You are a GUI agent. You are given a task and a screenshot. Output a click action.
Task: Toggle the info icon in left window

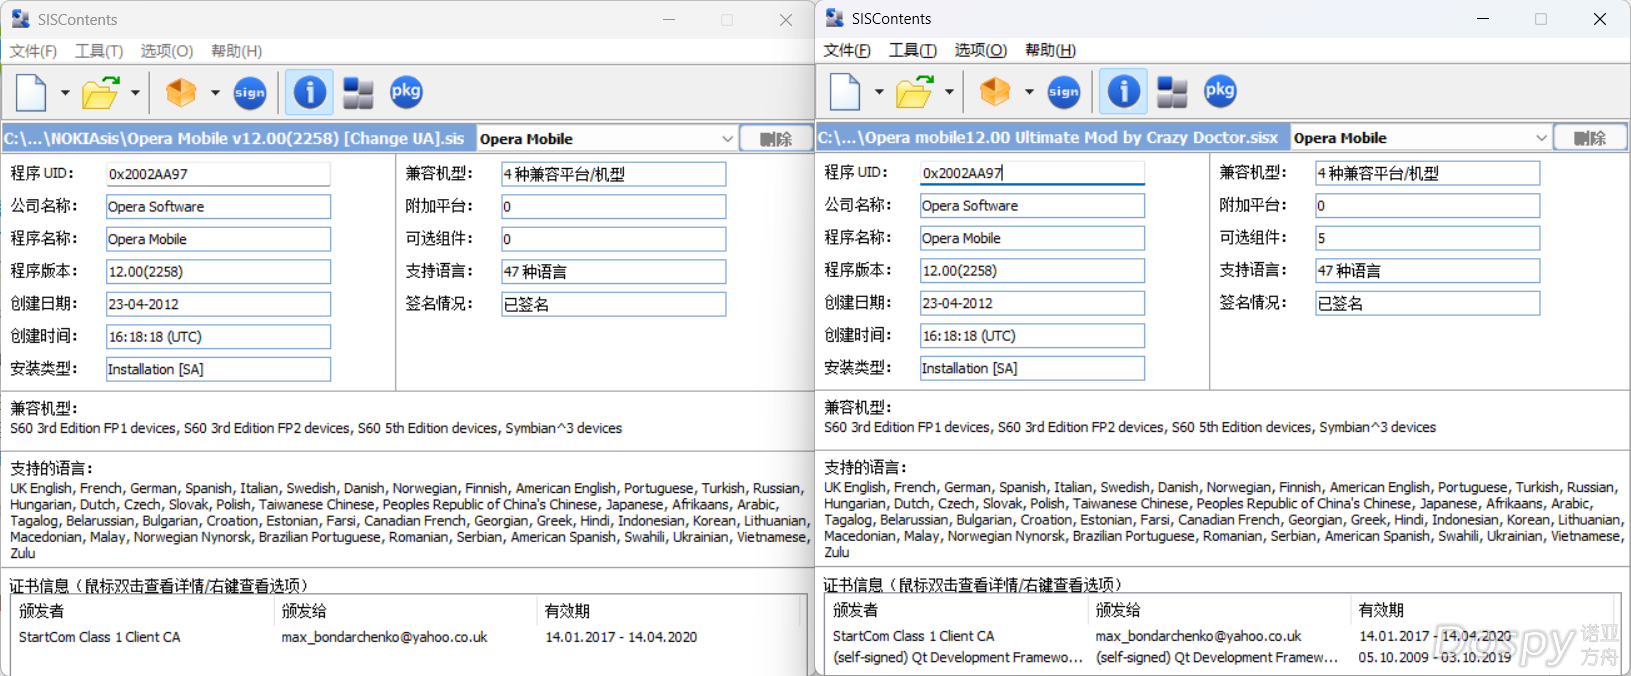[309, 93]
